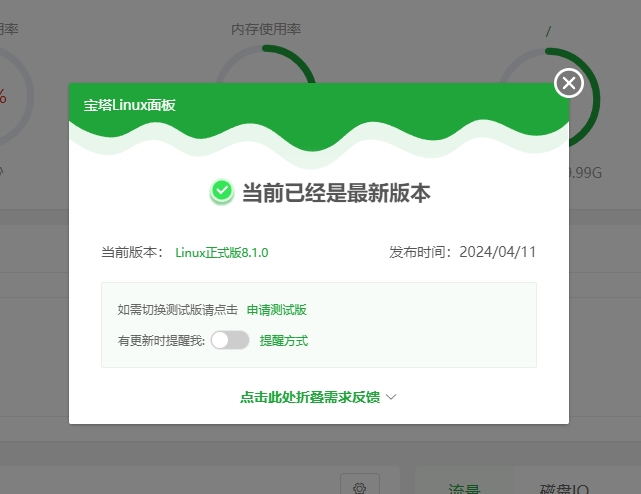Switch to the 磁盘IO tab in the background

(x=564, y=489)
